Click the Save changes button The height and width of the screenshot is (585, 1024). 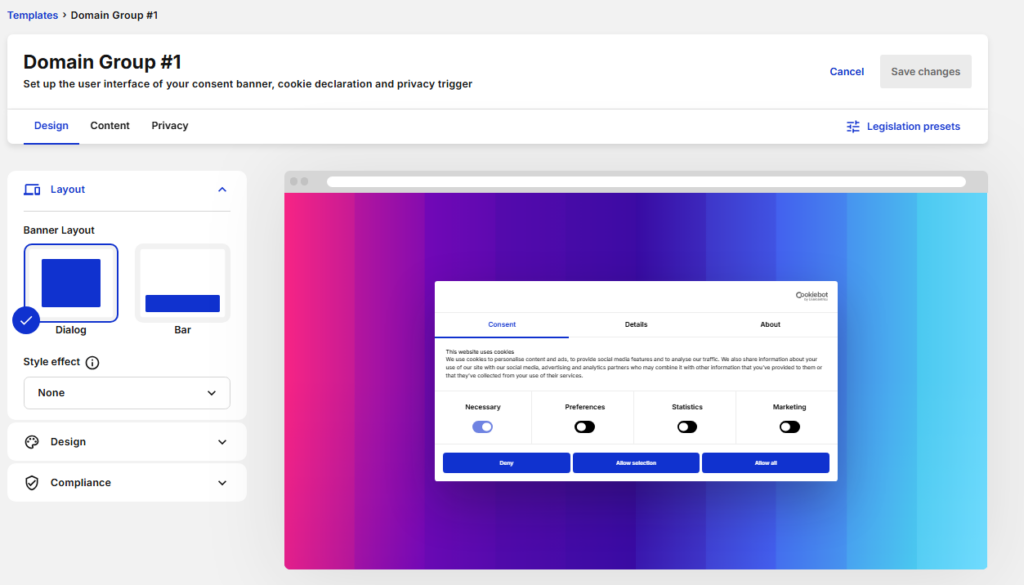(924, 71)
